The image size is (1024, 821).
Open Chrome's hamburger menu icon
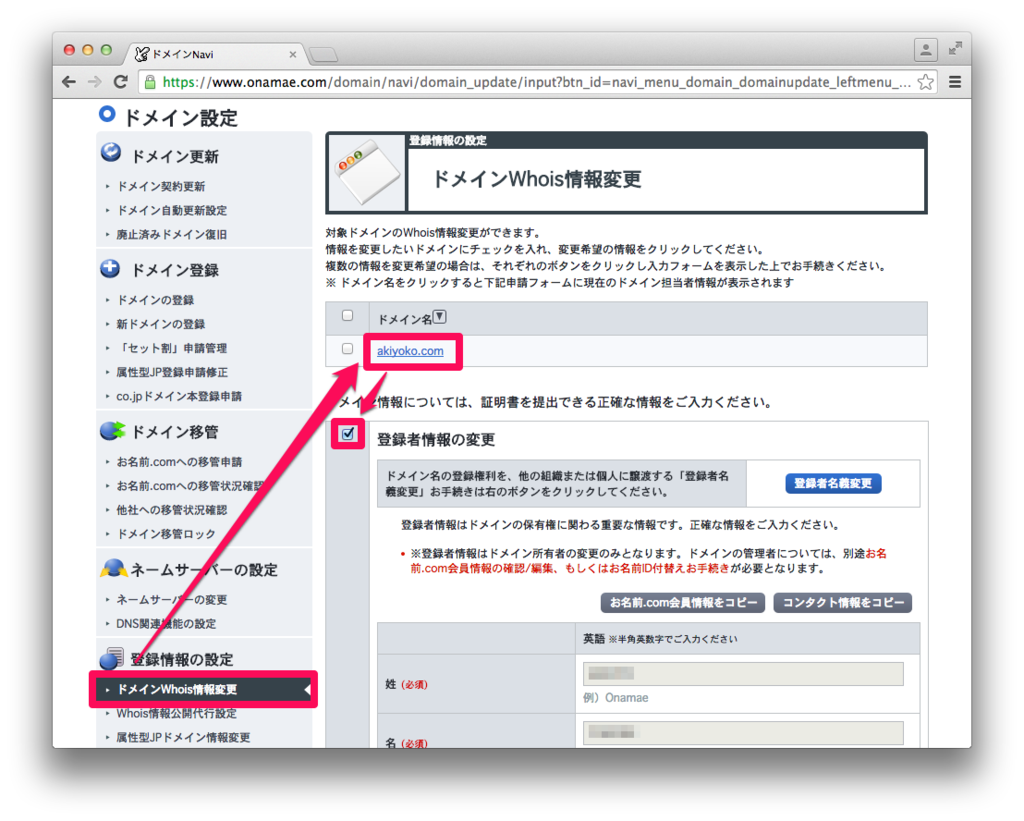[957, 84]
